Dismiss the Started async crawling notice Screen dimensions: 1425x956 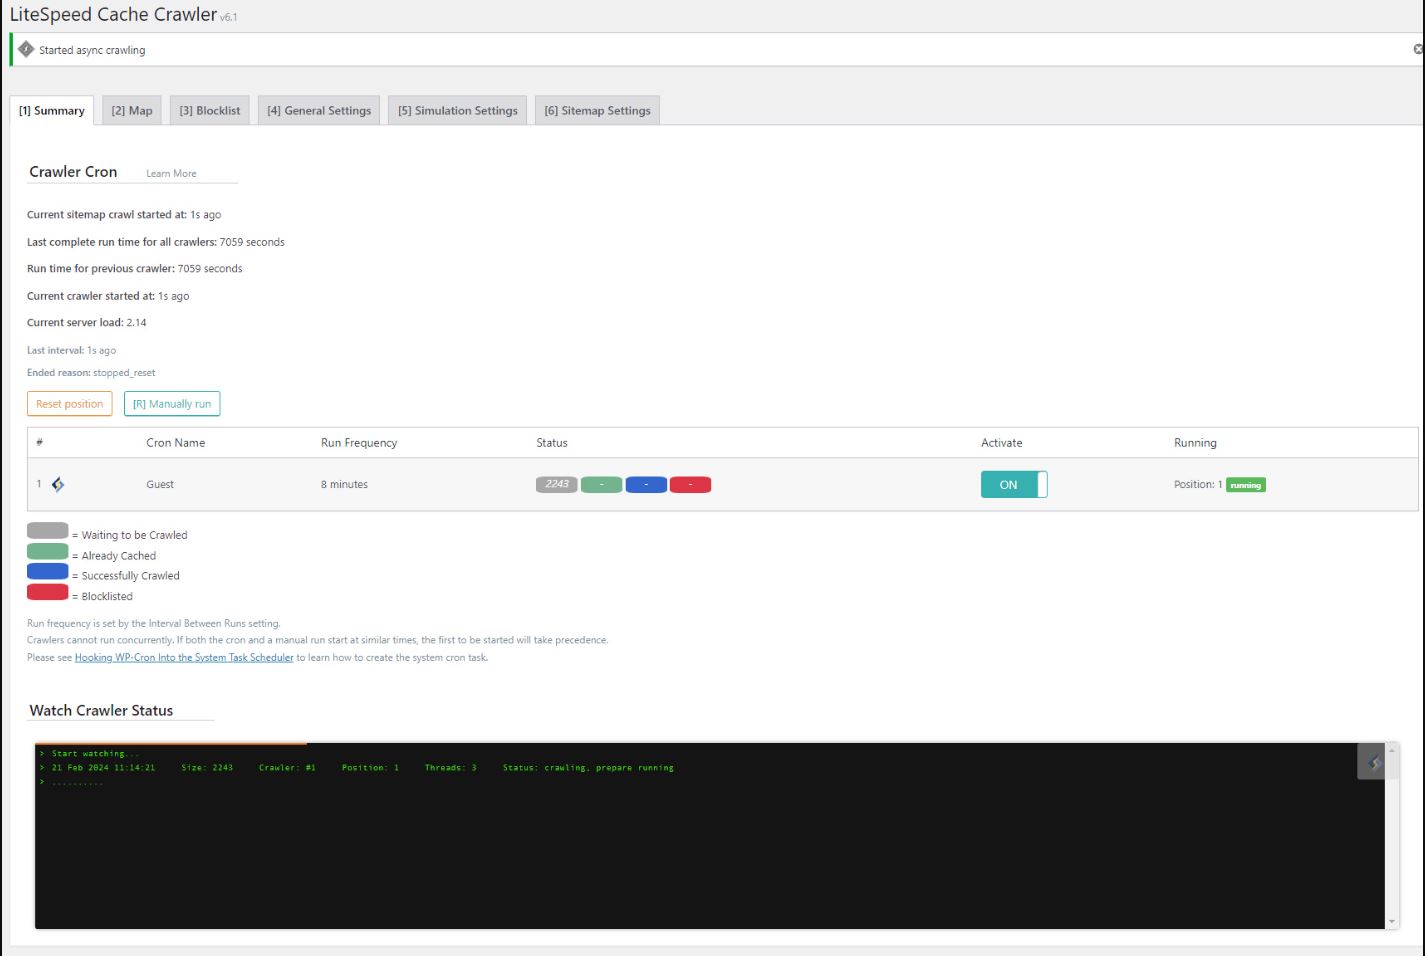point(1418,49)
